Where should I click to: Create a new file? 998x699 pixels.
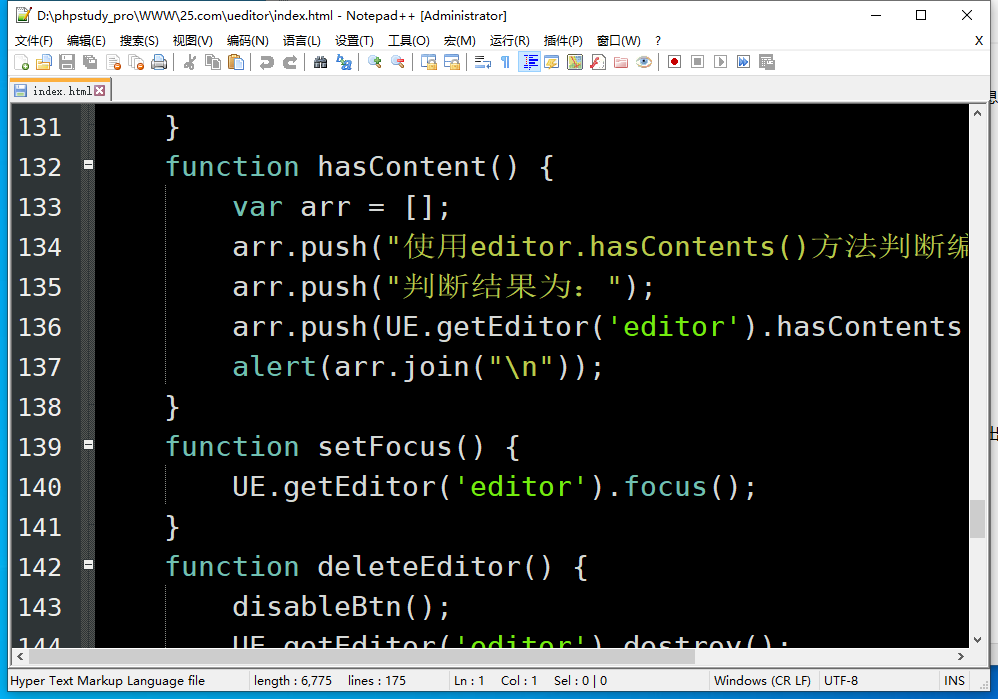click(x=20, y=62)
